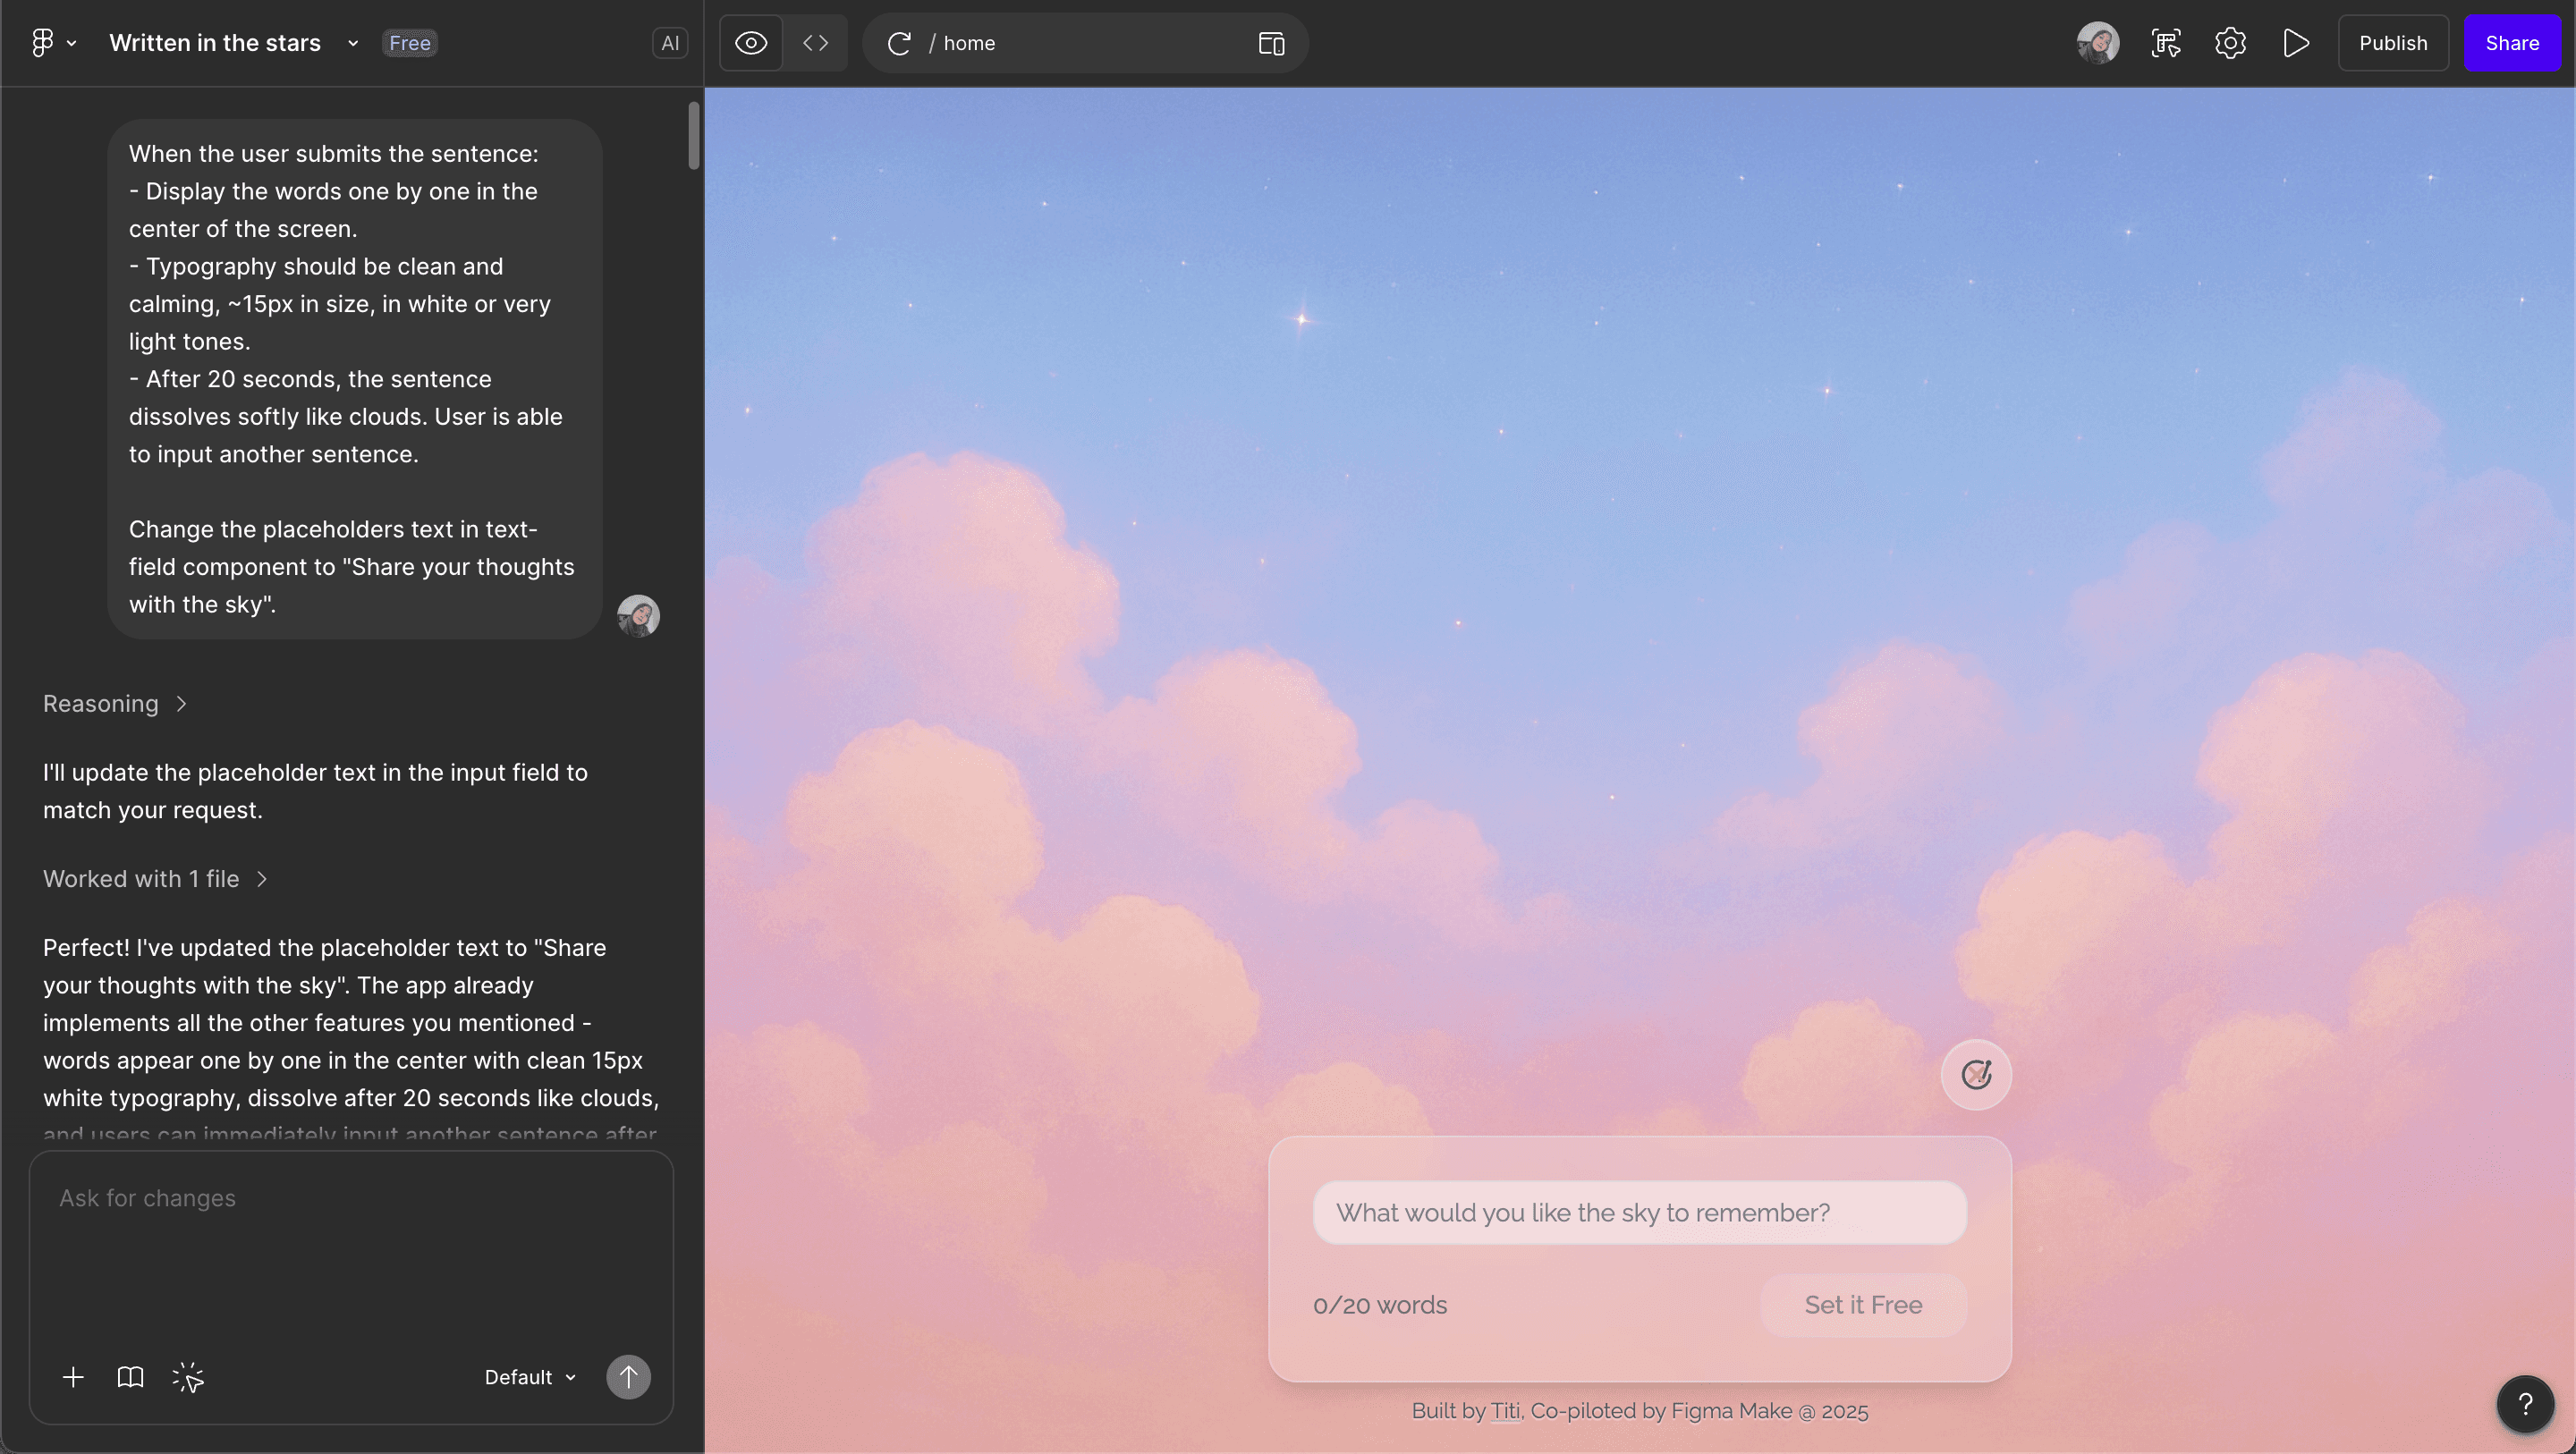Click the plus attach icon
Viewport: 2576px width, 1454px height.
pyautogui.click(x=73, y=1377)
